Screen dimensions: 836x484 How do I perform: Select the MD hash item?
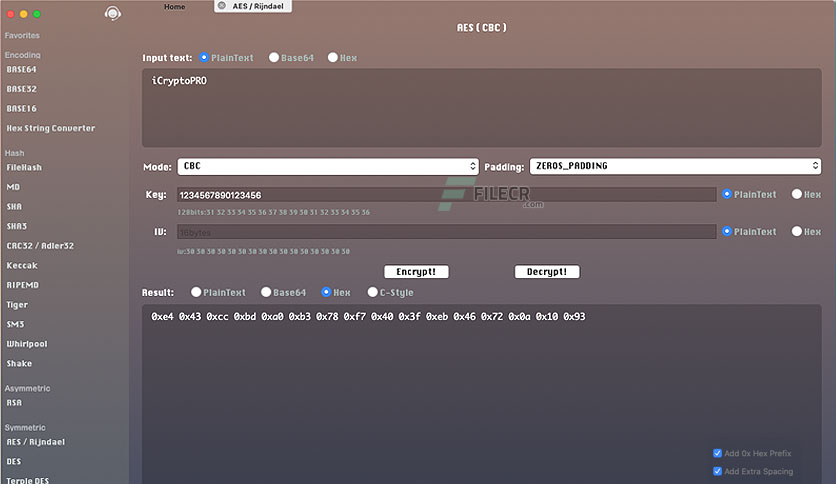(13, 187)
